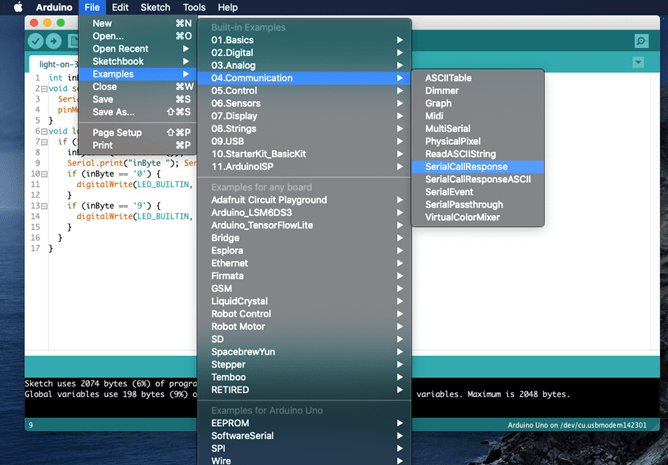The height and width of the screenshot is (465, 668).
Task: Open the VirtualColorMixer example
Action: click(478, 217)
